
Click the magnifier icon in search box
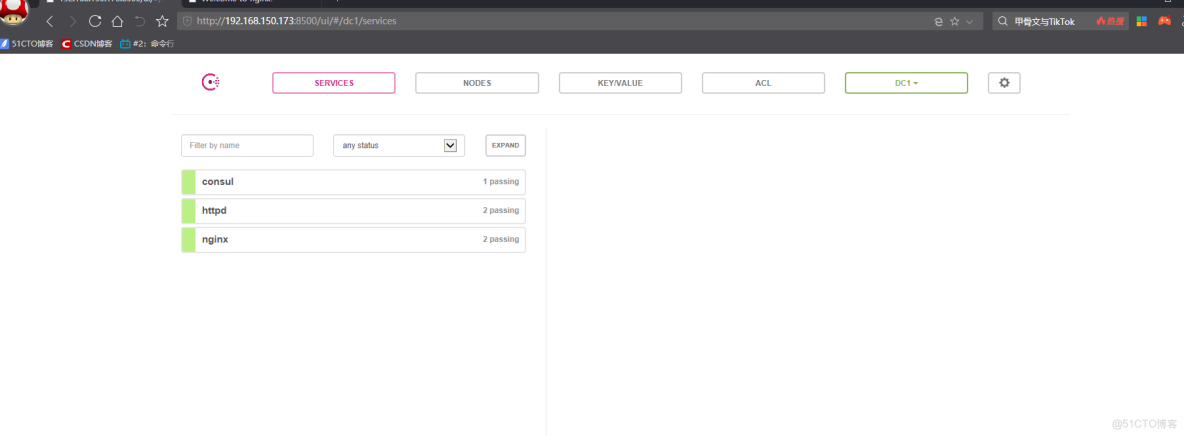[1003, 21]
